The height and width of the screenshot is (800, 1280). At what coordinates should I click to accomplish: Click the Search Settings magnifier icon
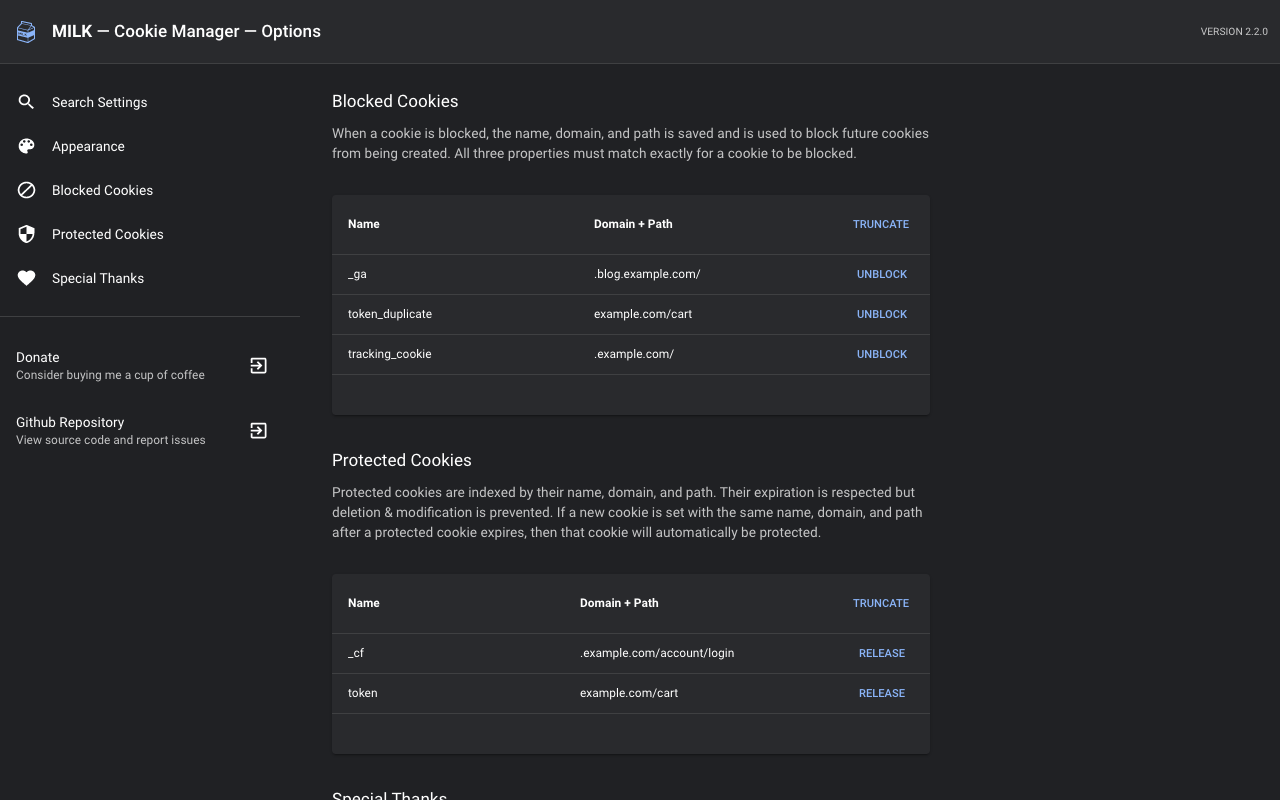point(27,102)
